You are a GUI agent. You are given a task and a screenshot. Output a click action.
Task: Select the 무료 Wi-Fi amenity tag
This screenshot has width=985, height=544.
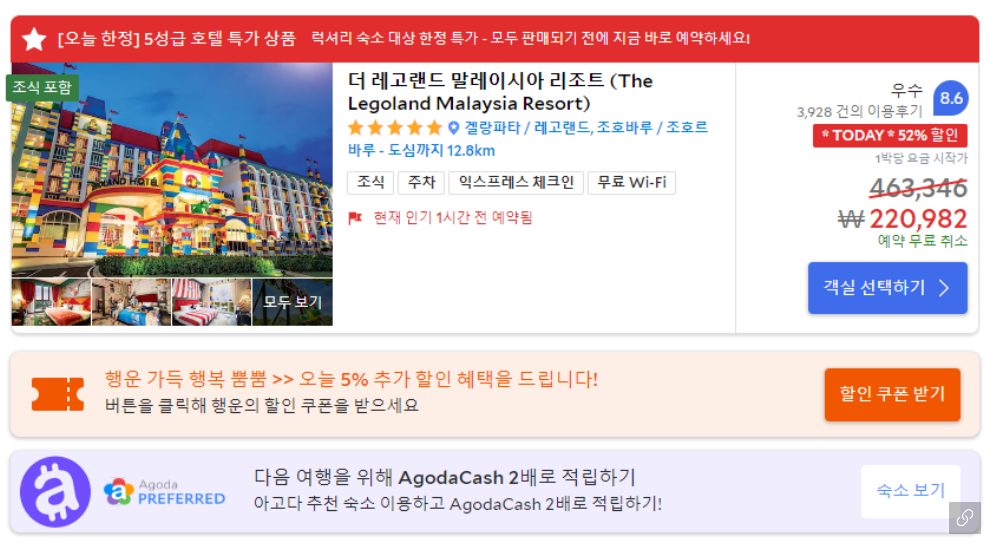point(631,182)
